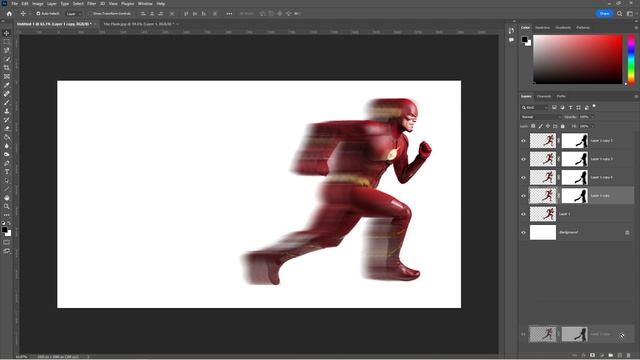Select the Background layer thumbnail
This screenshot has height=360, width=640.
tap(543, 233)
